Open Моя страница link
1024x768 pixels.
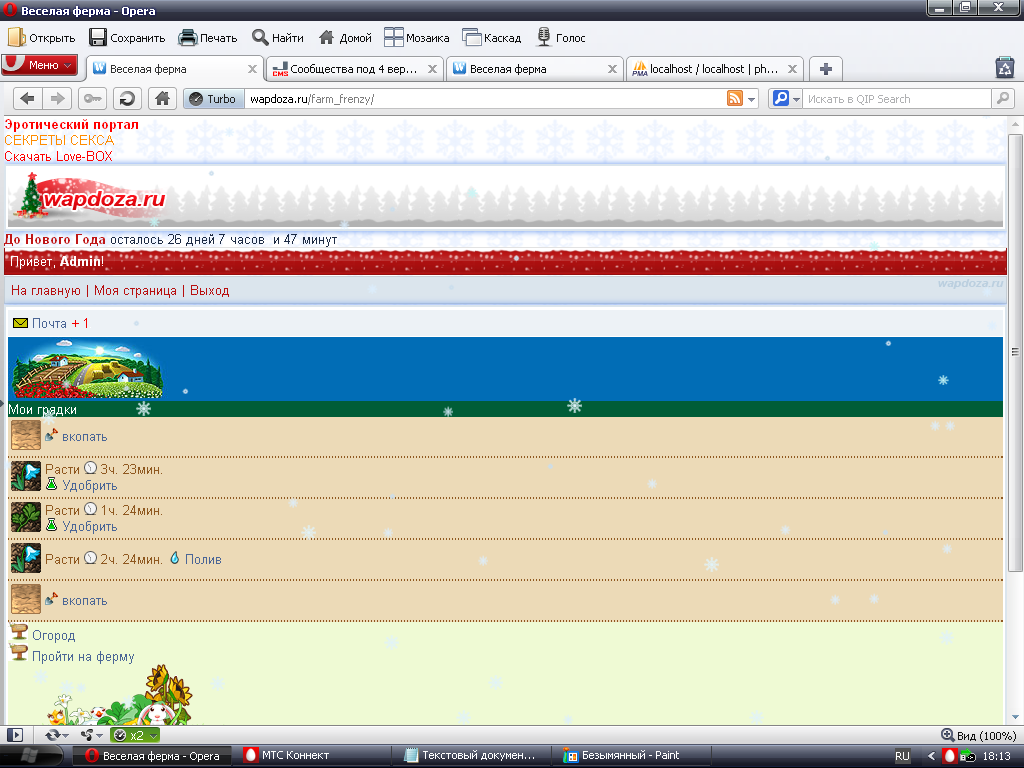click(135, 291)
